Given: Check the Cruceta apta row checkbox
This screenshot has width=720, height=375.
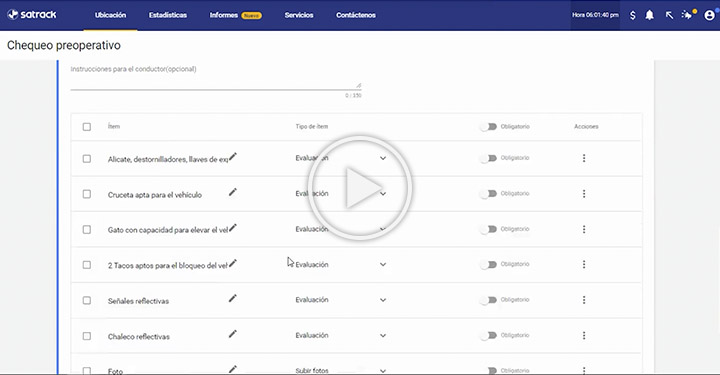Looking at the screenshot, I should pos(87,194).
